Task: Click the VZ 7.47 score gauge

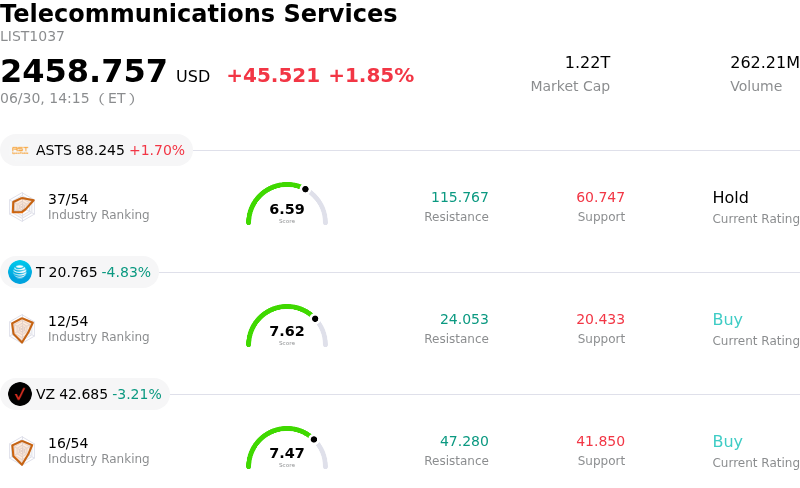Action: (287, 448)
